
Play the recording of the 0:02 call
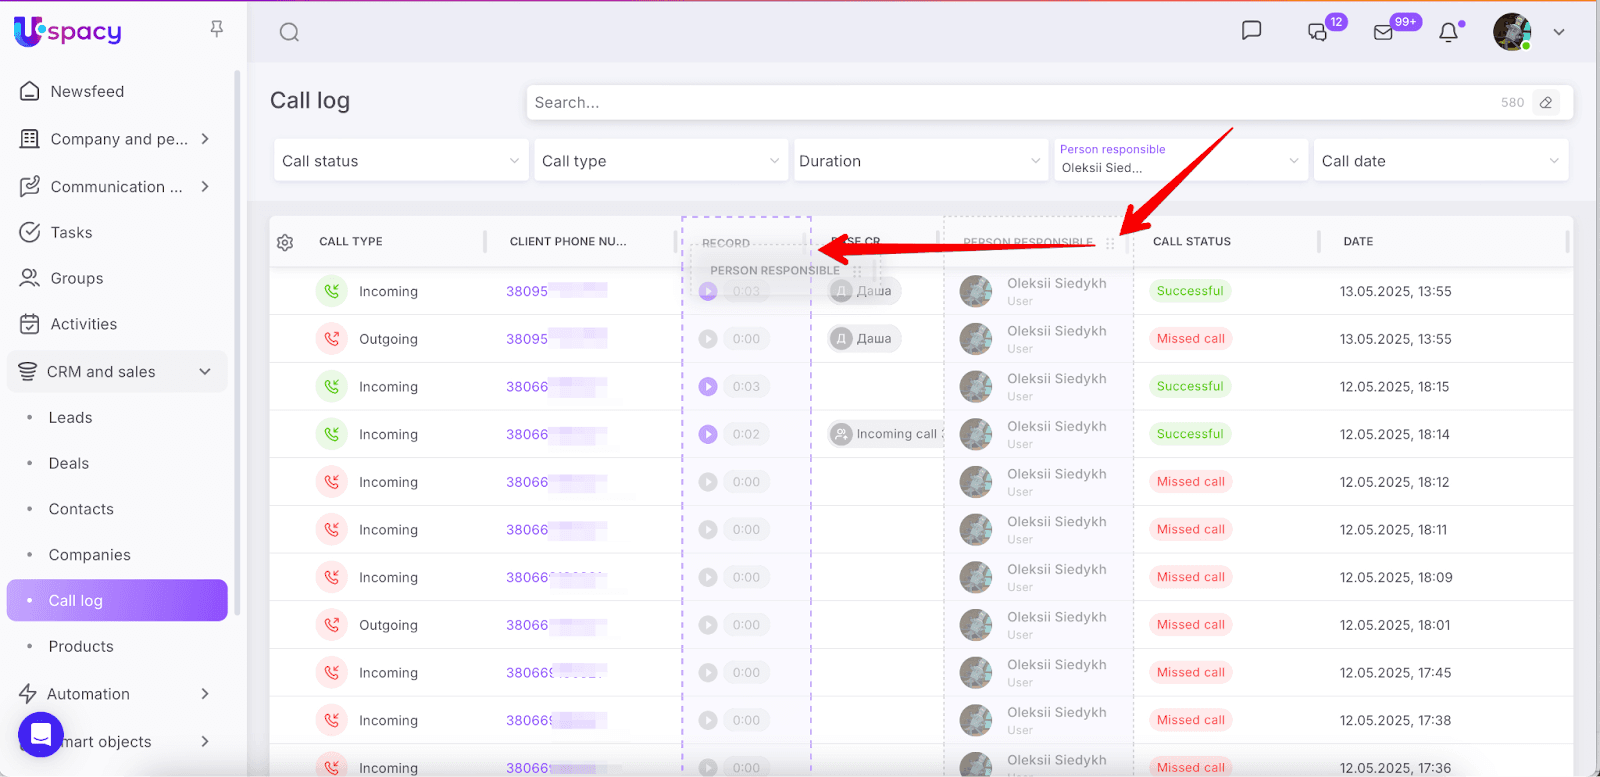click(x=708, y=434)
